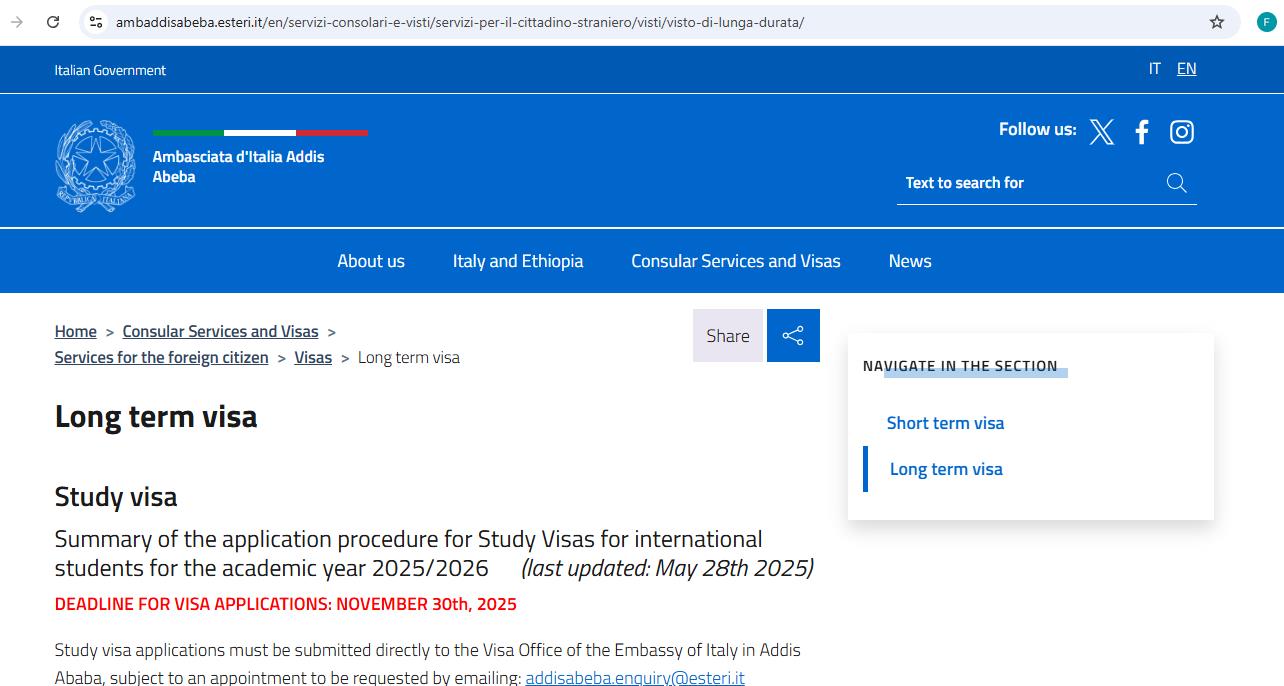Screen dimensions: 1284x686
Task: Open the share options icon
Action: click(x=793, y=335)
